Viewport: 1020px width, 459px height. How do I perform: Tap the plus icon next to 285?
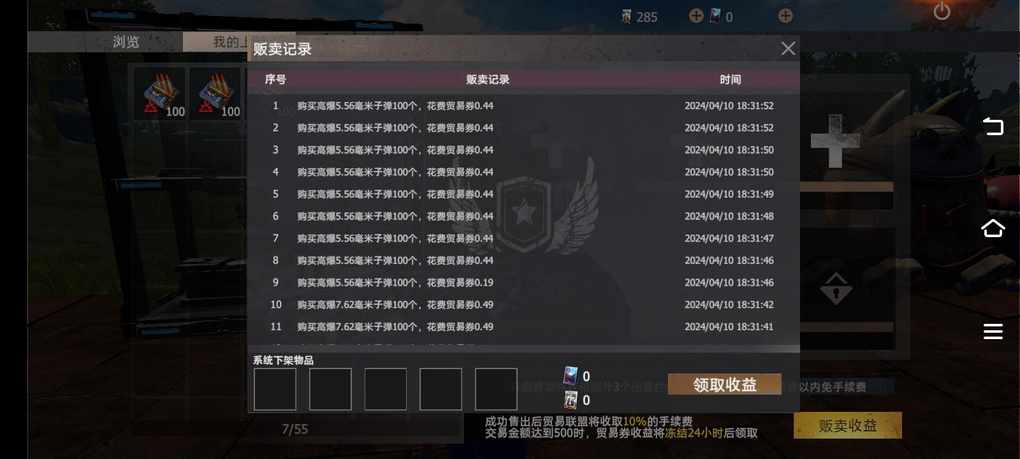(x=696, y=16)
